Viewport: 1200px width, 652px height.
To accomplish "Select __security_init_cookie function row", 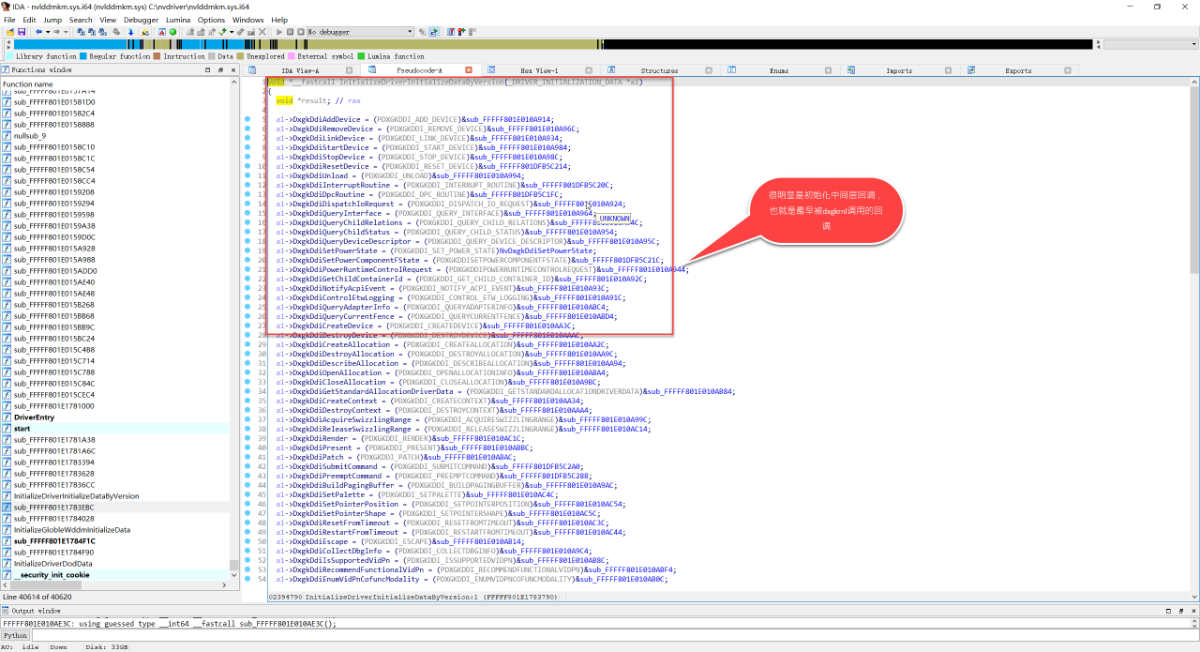I will tap(114, 575).
